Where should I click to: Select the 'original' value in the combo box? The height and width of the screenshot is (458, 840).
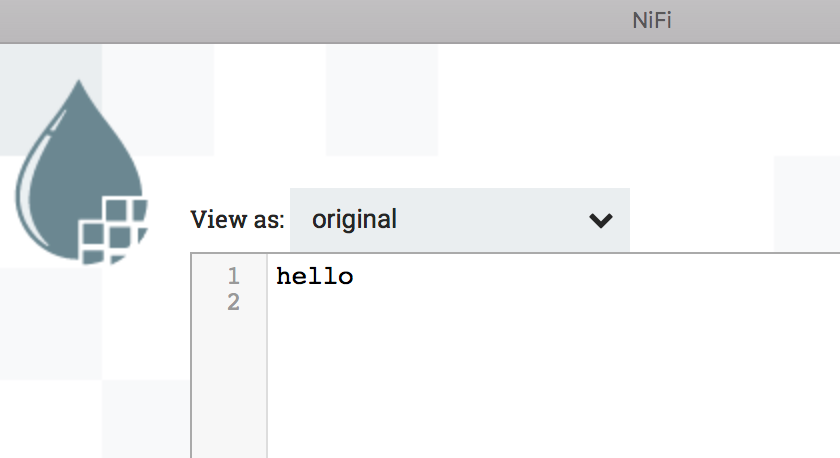pyautogui.click(x=354, y=220)
